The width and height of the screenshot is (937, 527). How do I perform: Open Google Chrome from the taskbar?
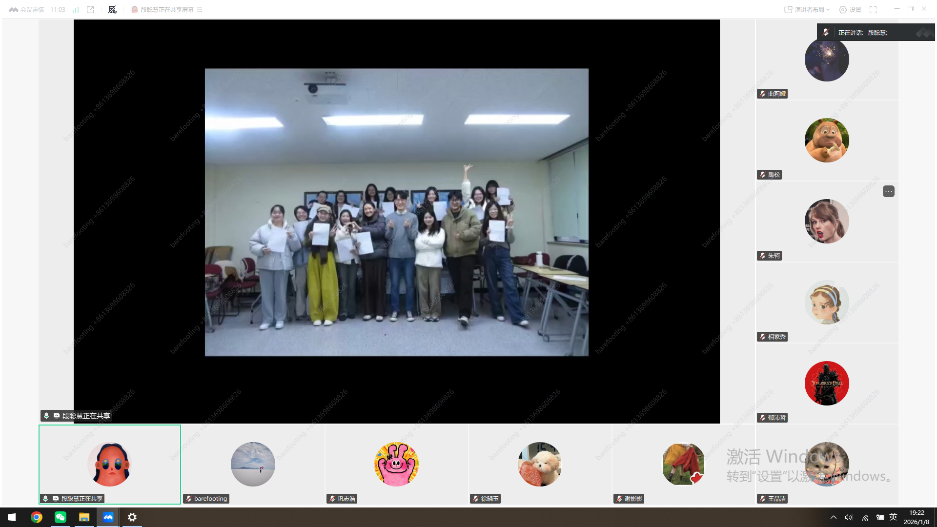37,517
